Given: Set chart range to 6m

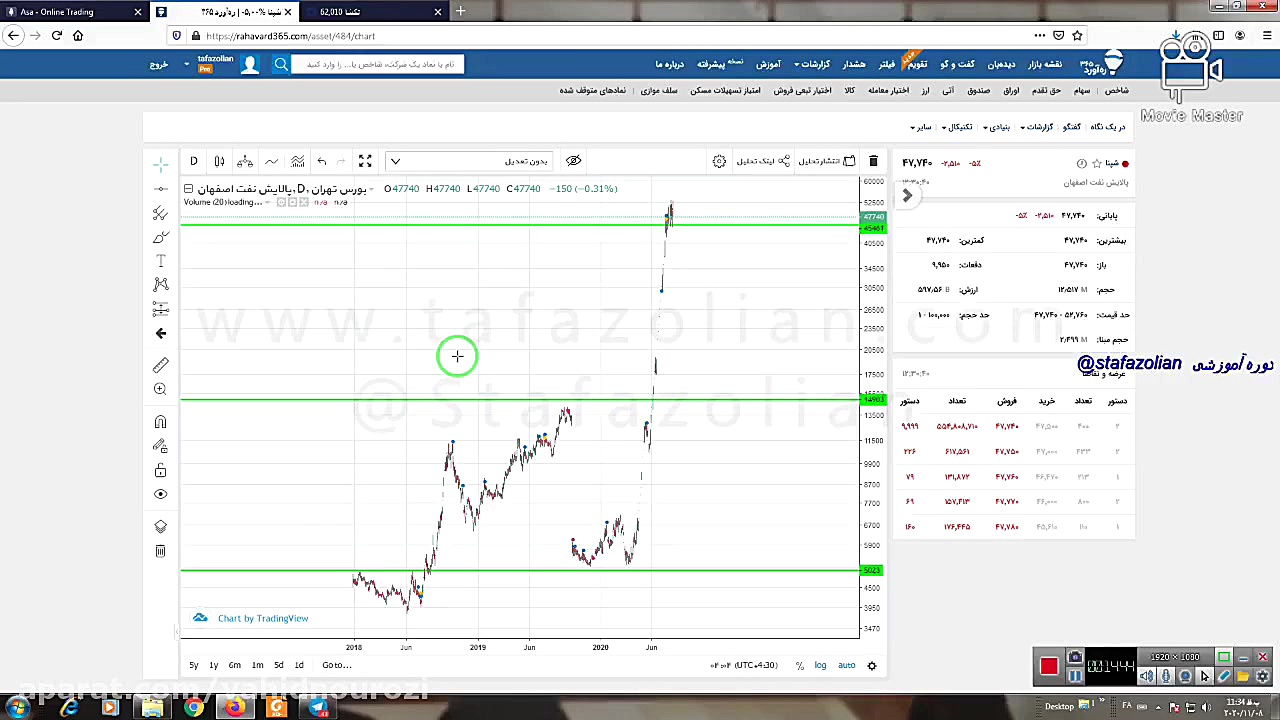Looking at the screenshot, I should pyautogui.click(x=234, y=665).
